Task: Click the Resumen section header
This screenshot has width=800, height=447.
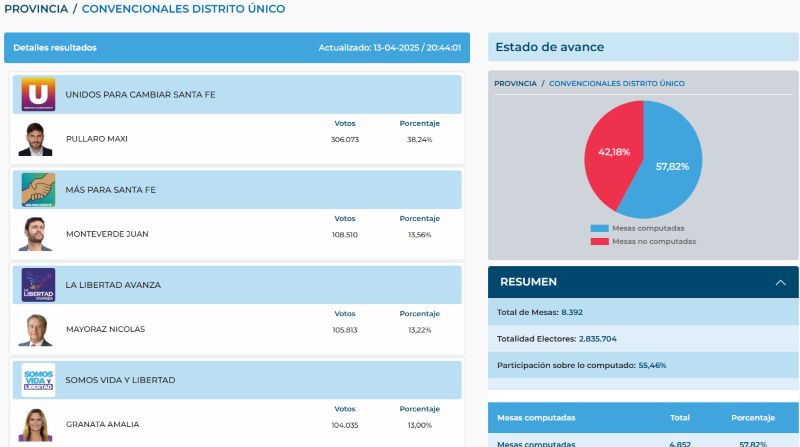Action: (x=528, y=282)
